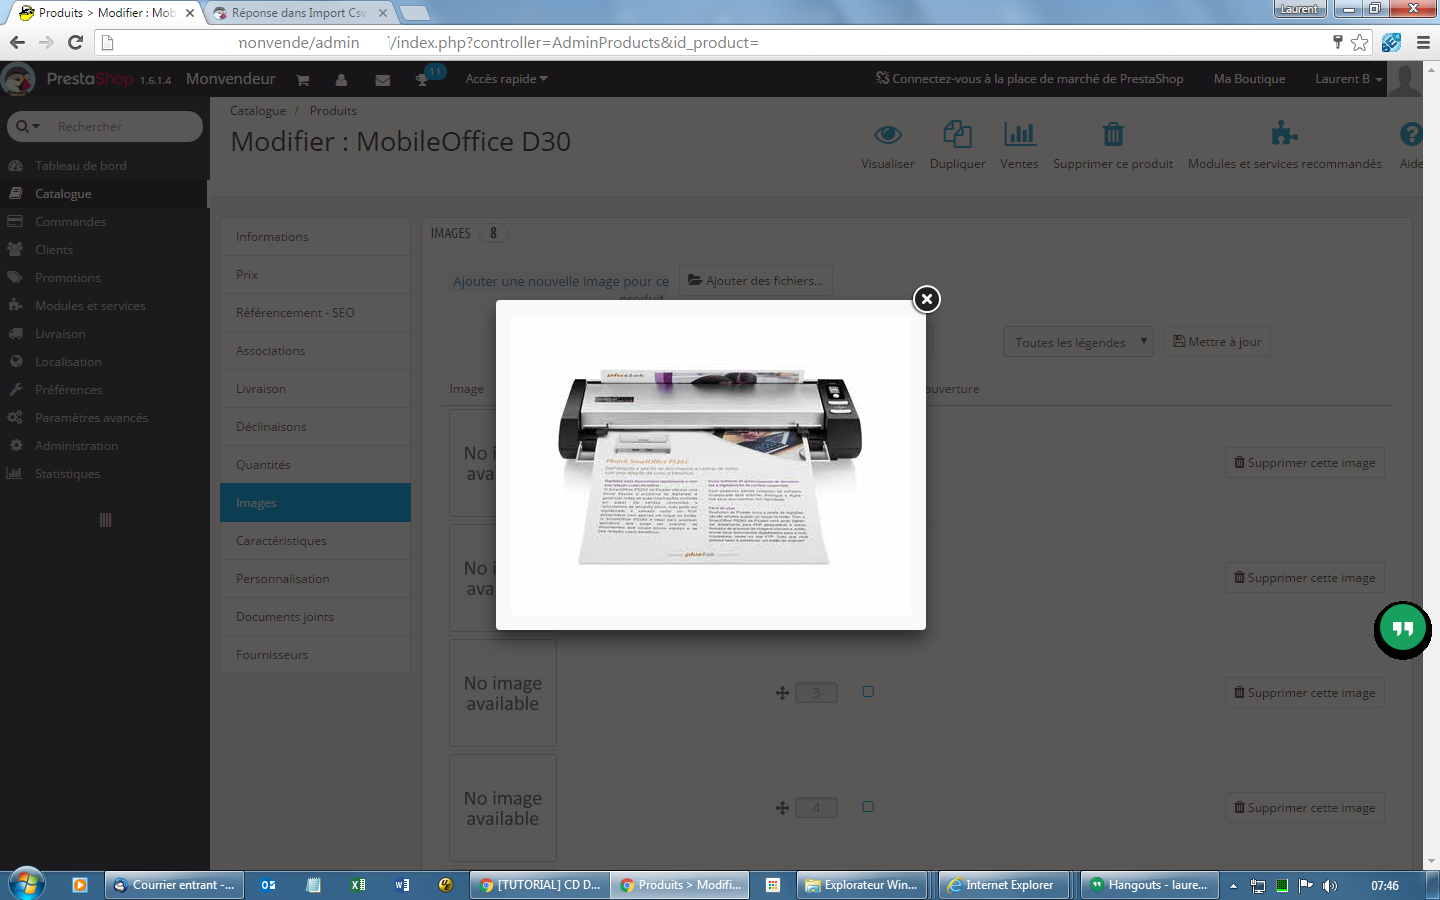Open Catalogue in the left sidebar

click(104, 194)
